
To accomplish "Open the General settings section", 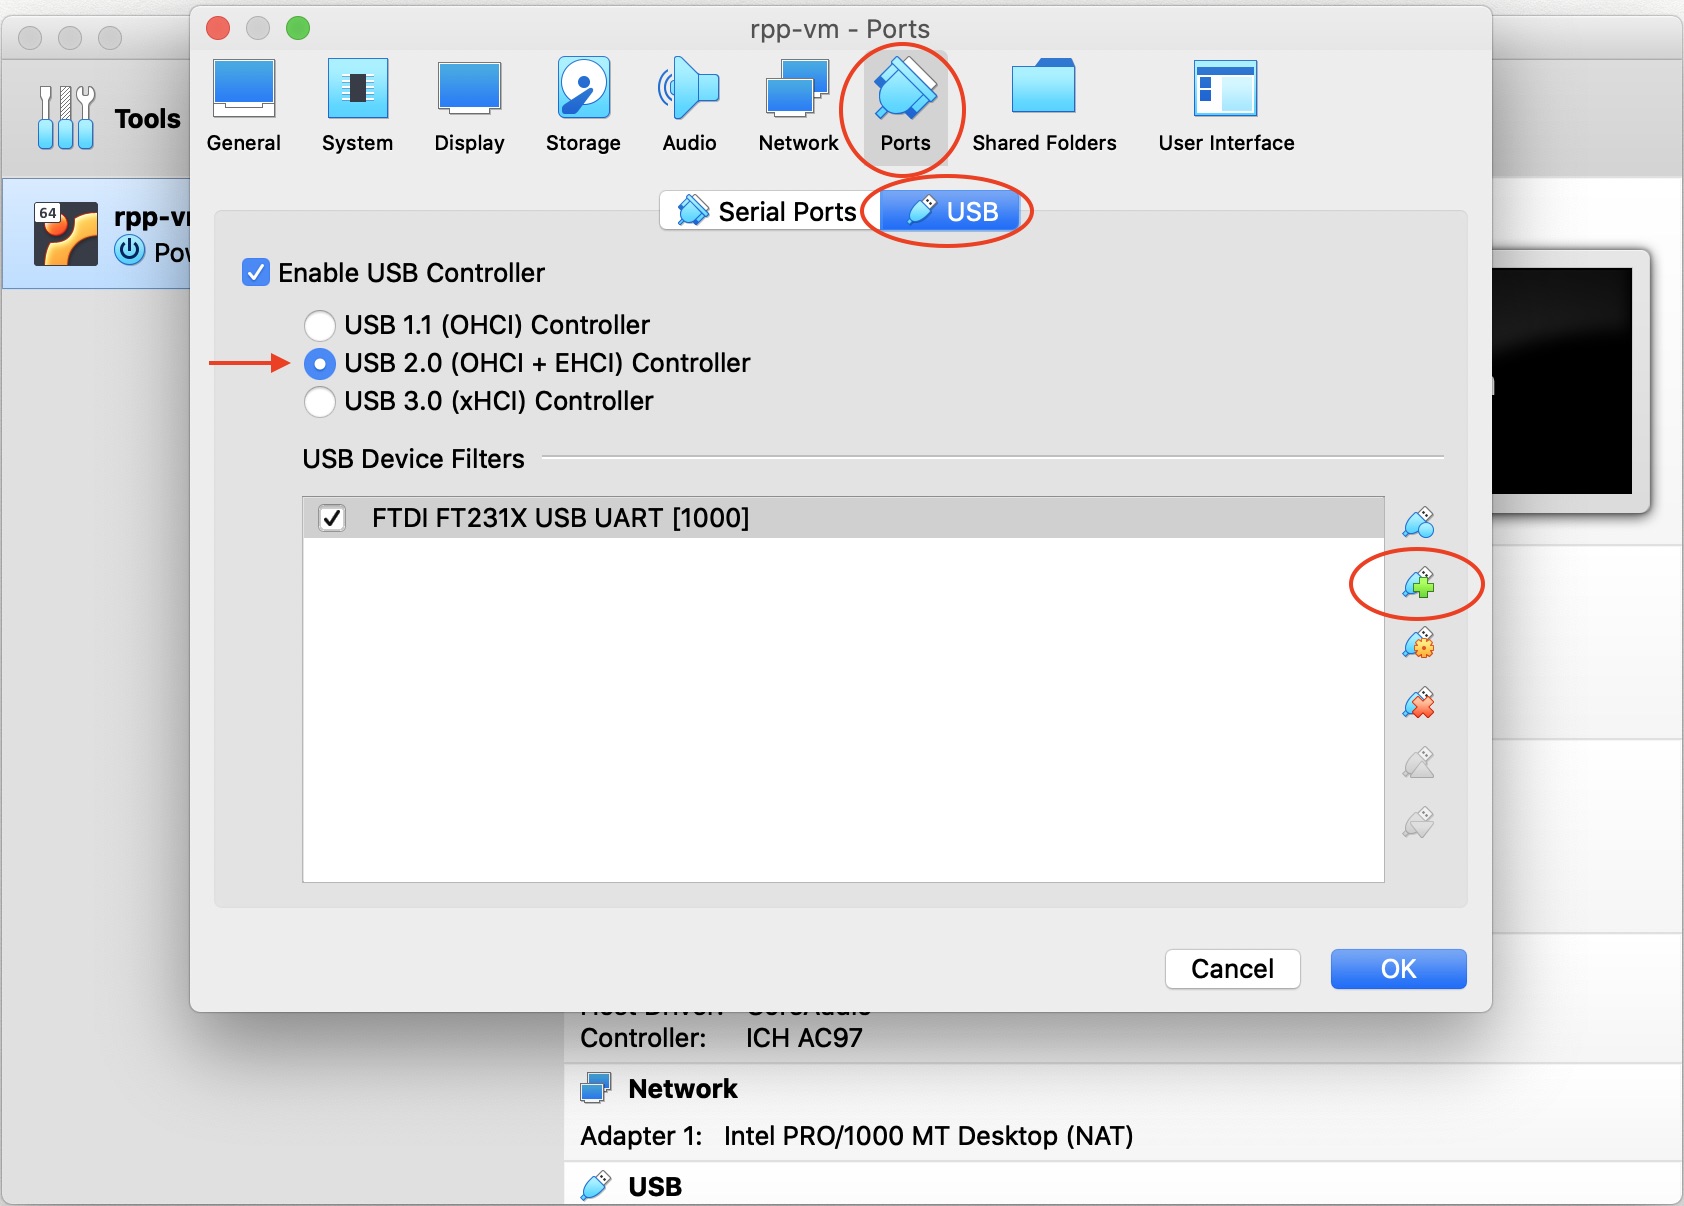I will click(243, 106).
